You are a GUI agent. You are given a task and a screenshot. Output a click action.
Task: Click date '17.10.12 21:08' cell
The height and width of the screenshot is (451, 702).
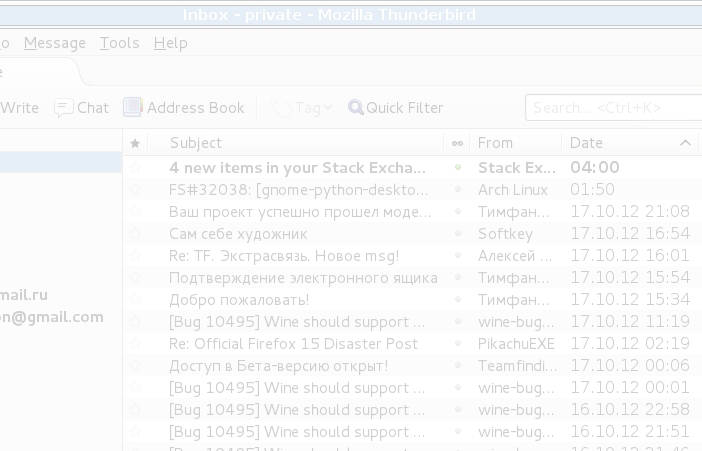click(629, 211)
